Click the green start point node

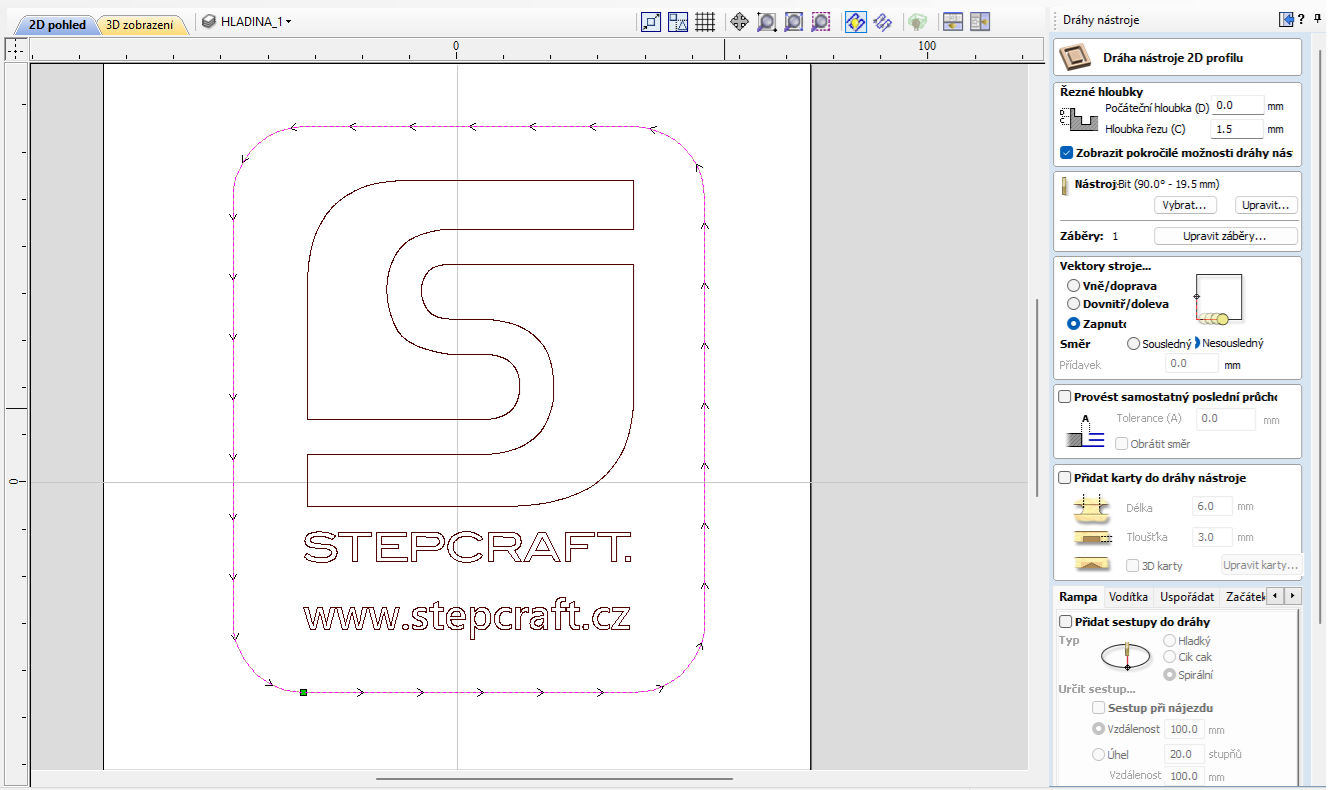click(303, 691)
